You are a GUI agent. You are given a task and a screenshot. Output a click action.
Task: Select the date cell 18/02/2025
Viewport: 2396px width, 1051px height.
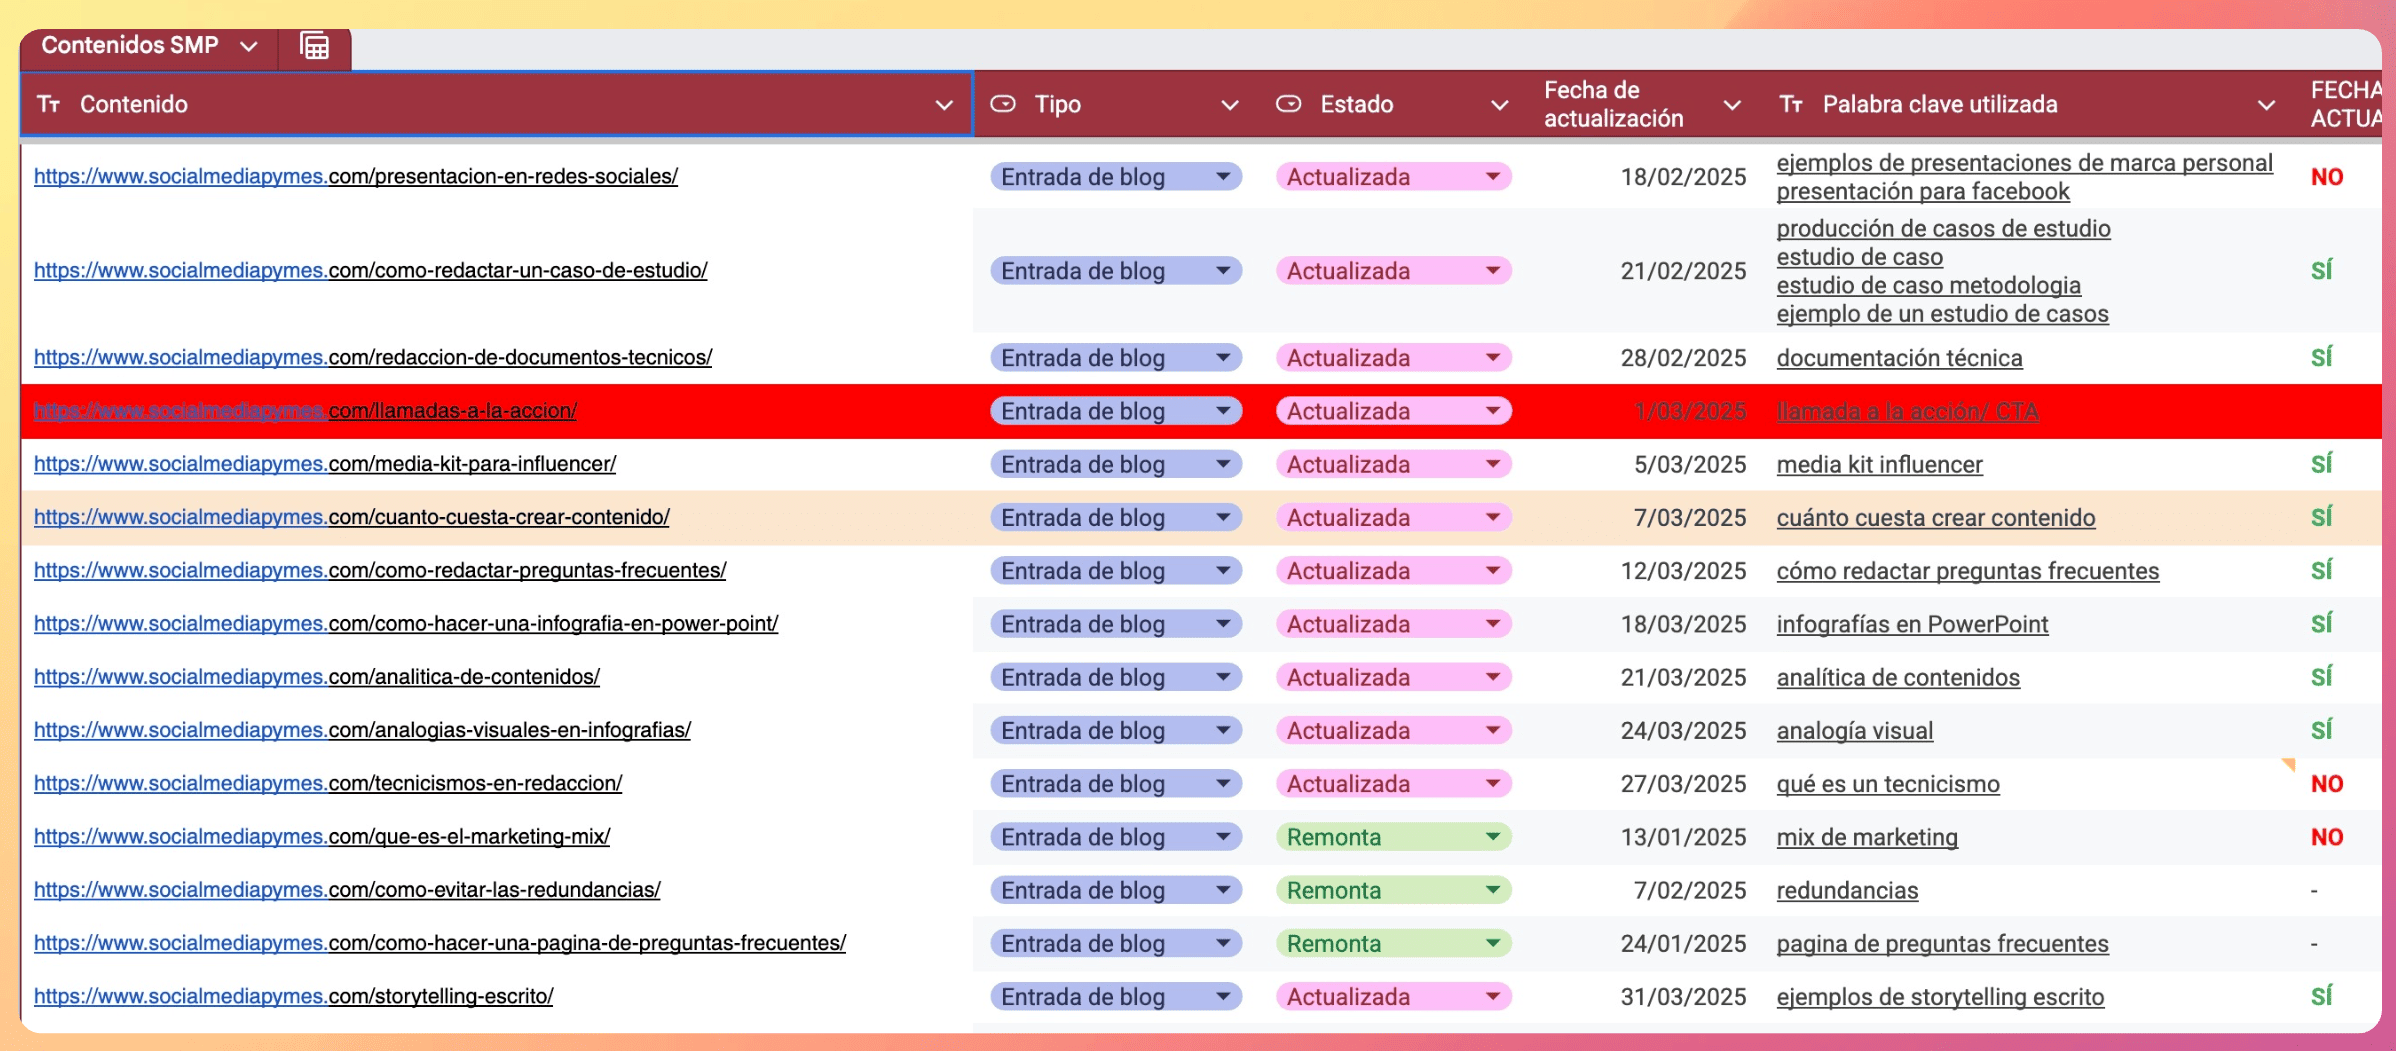[x=1682, y=177]
